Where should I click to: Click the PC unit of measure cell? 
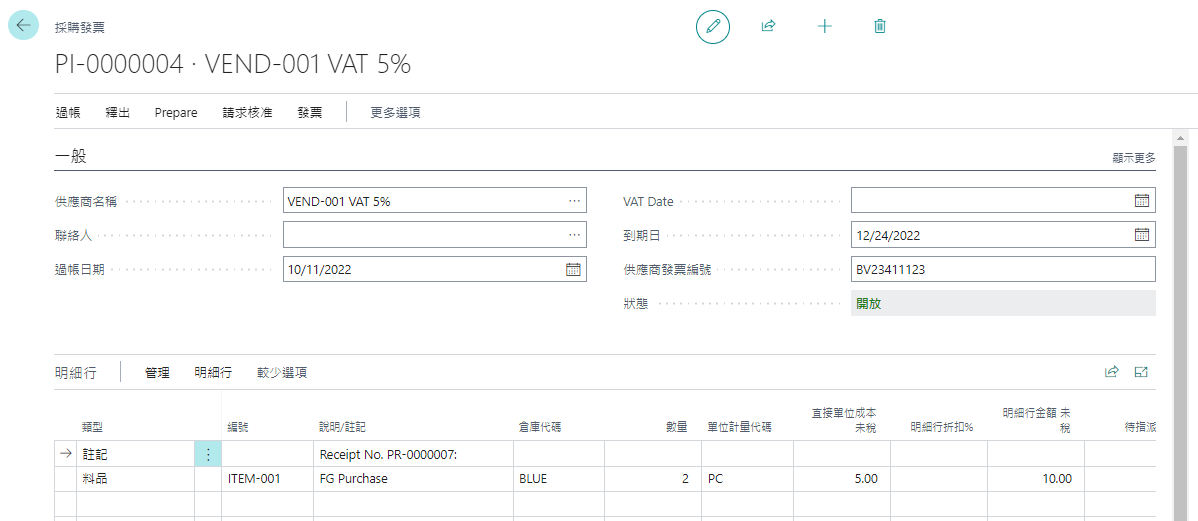click(747, 479)
